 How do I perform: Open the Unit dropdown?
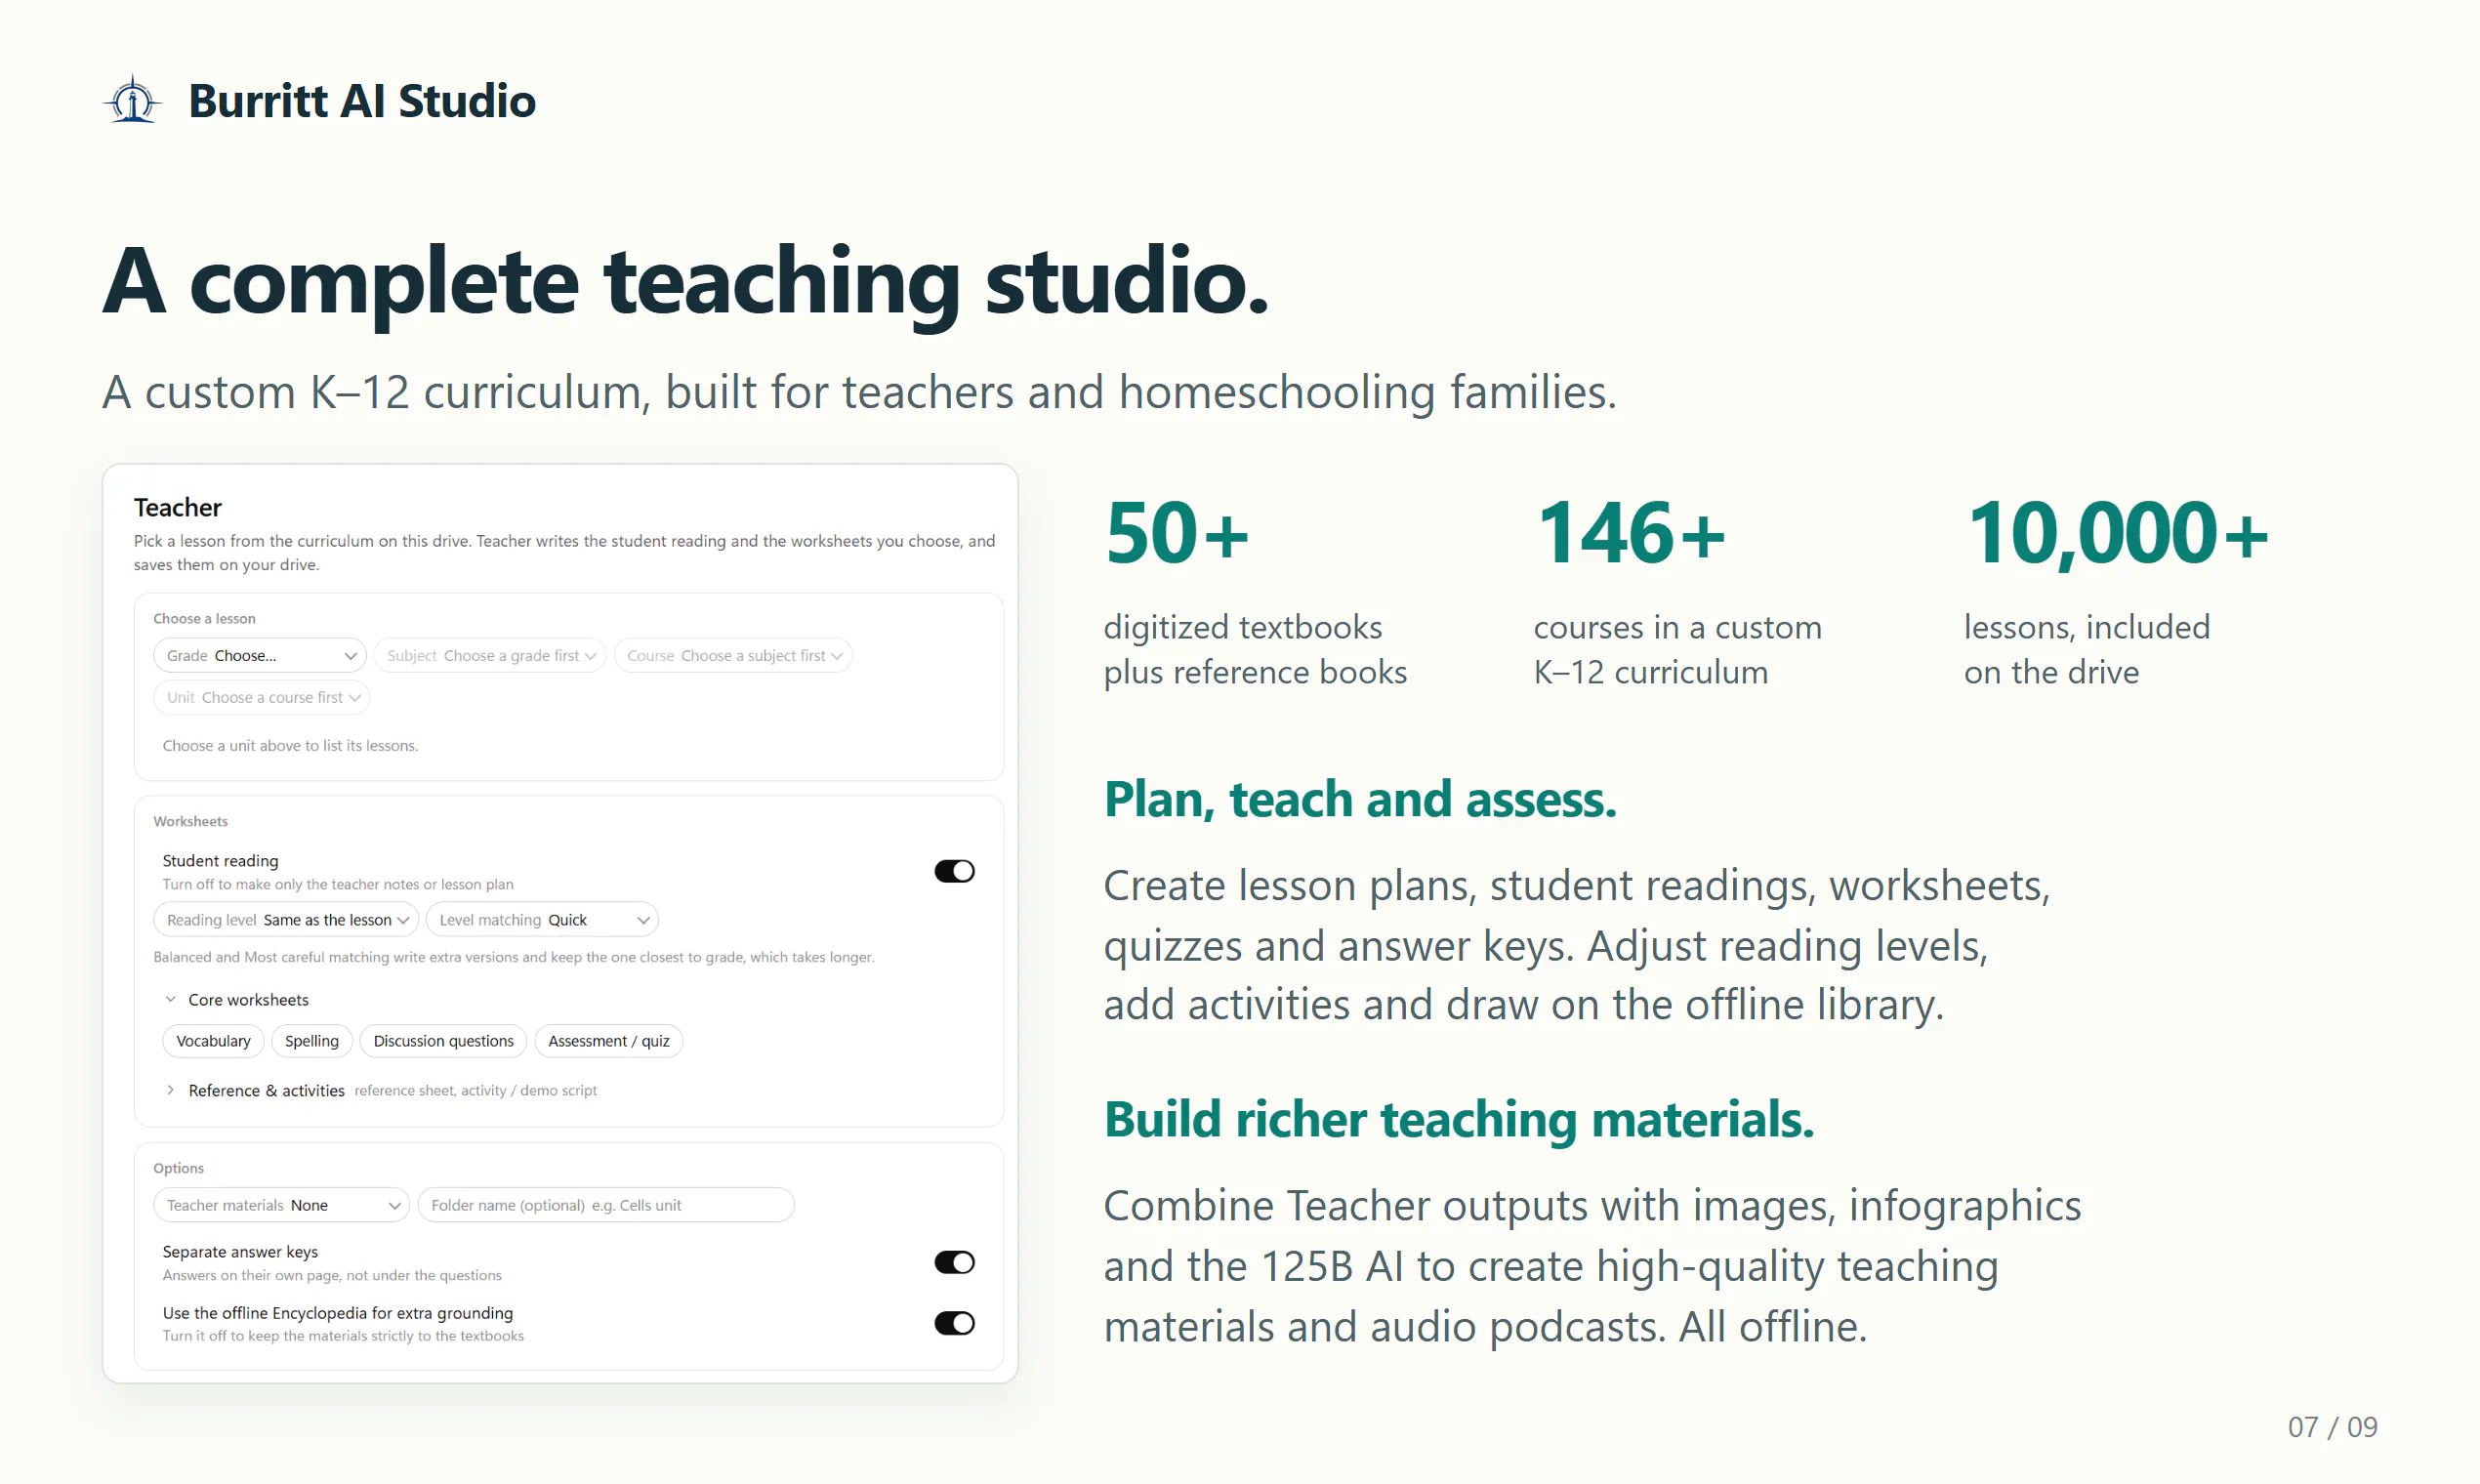262,697
